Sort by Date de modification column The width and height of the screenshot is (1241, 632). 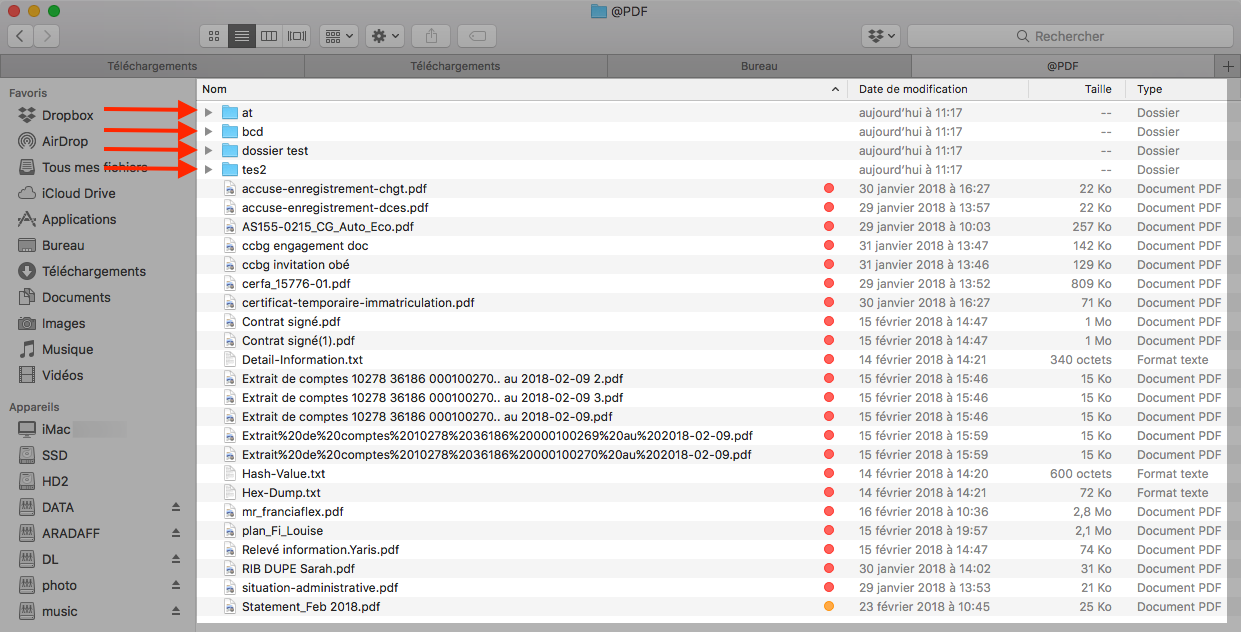click(938, 89)
